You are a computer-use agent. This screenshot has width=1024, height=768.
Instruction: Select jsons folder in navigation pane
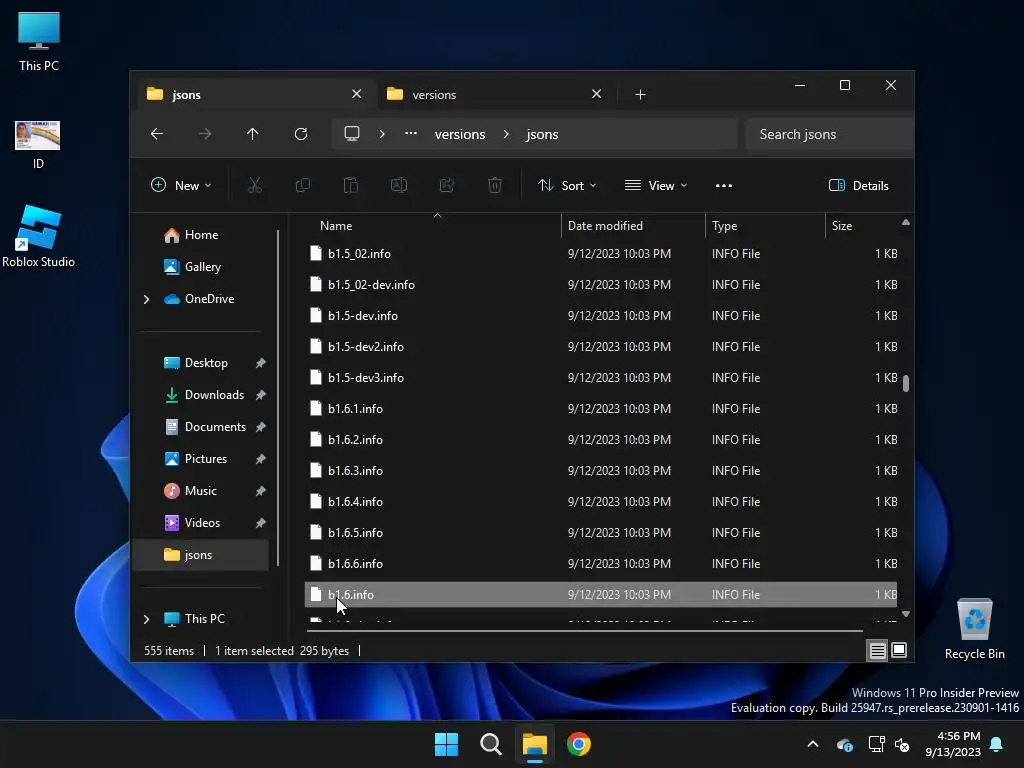(x=200, y=555)
